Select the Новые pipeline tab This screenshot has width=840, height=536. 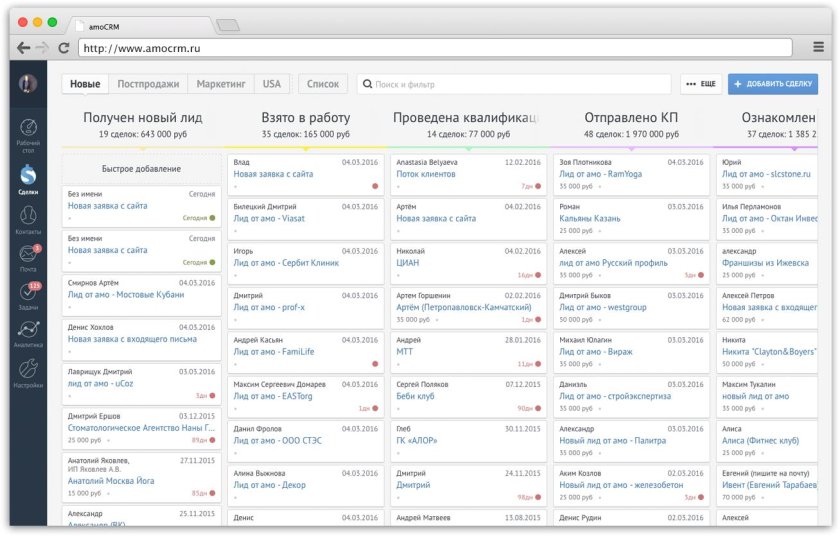point(85,84)
